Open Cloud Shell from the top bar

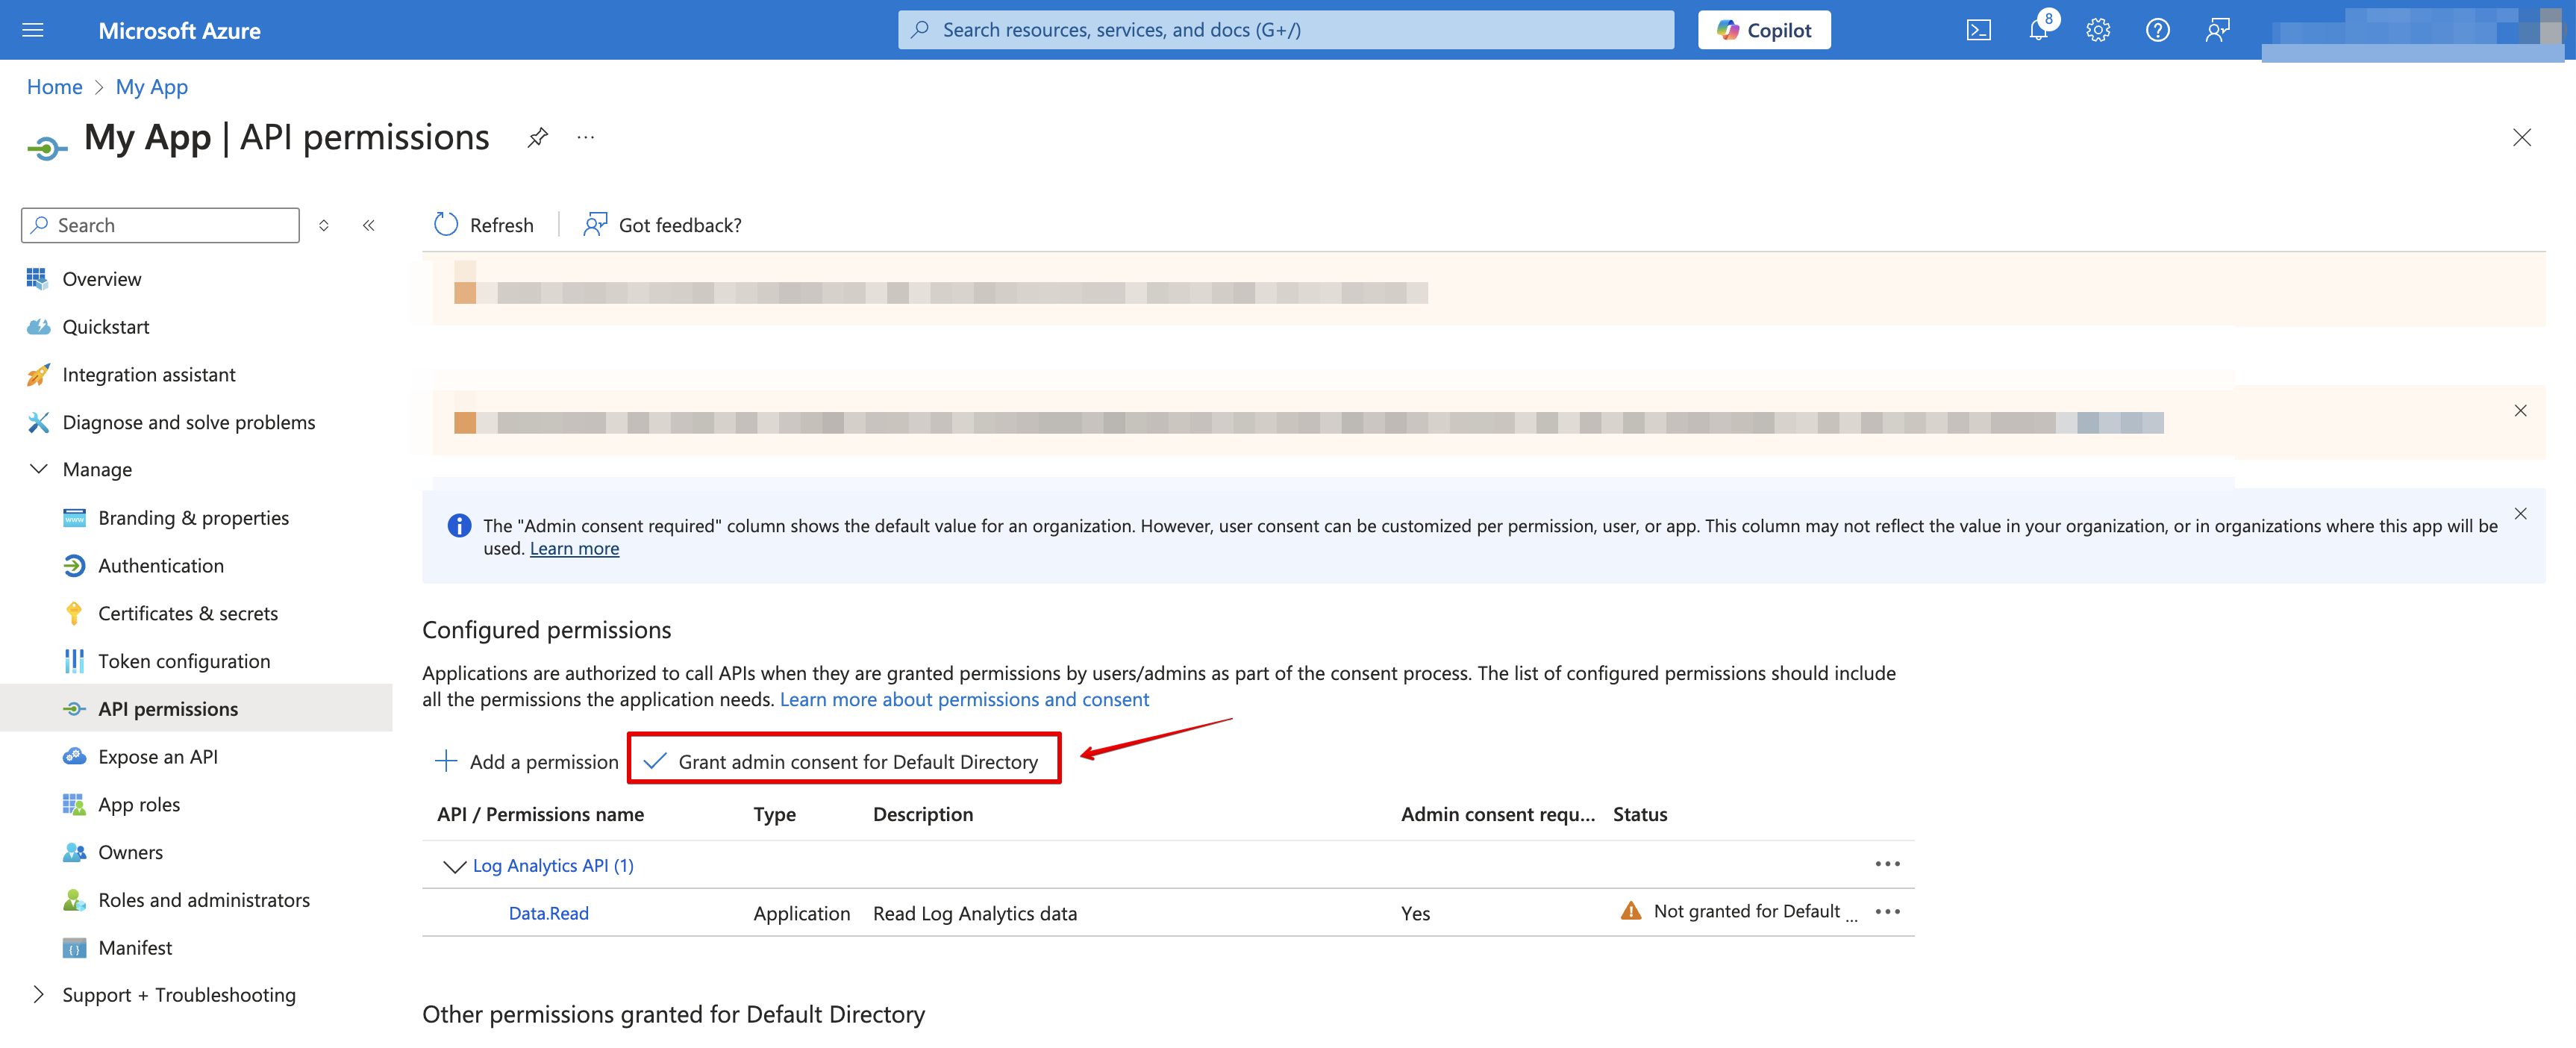(1978, 30)
